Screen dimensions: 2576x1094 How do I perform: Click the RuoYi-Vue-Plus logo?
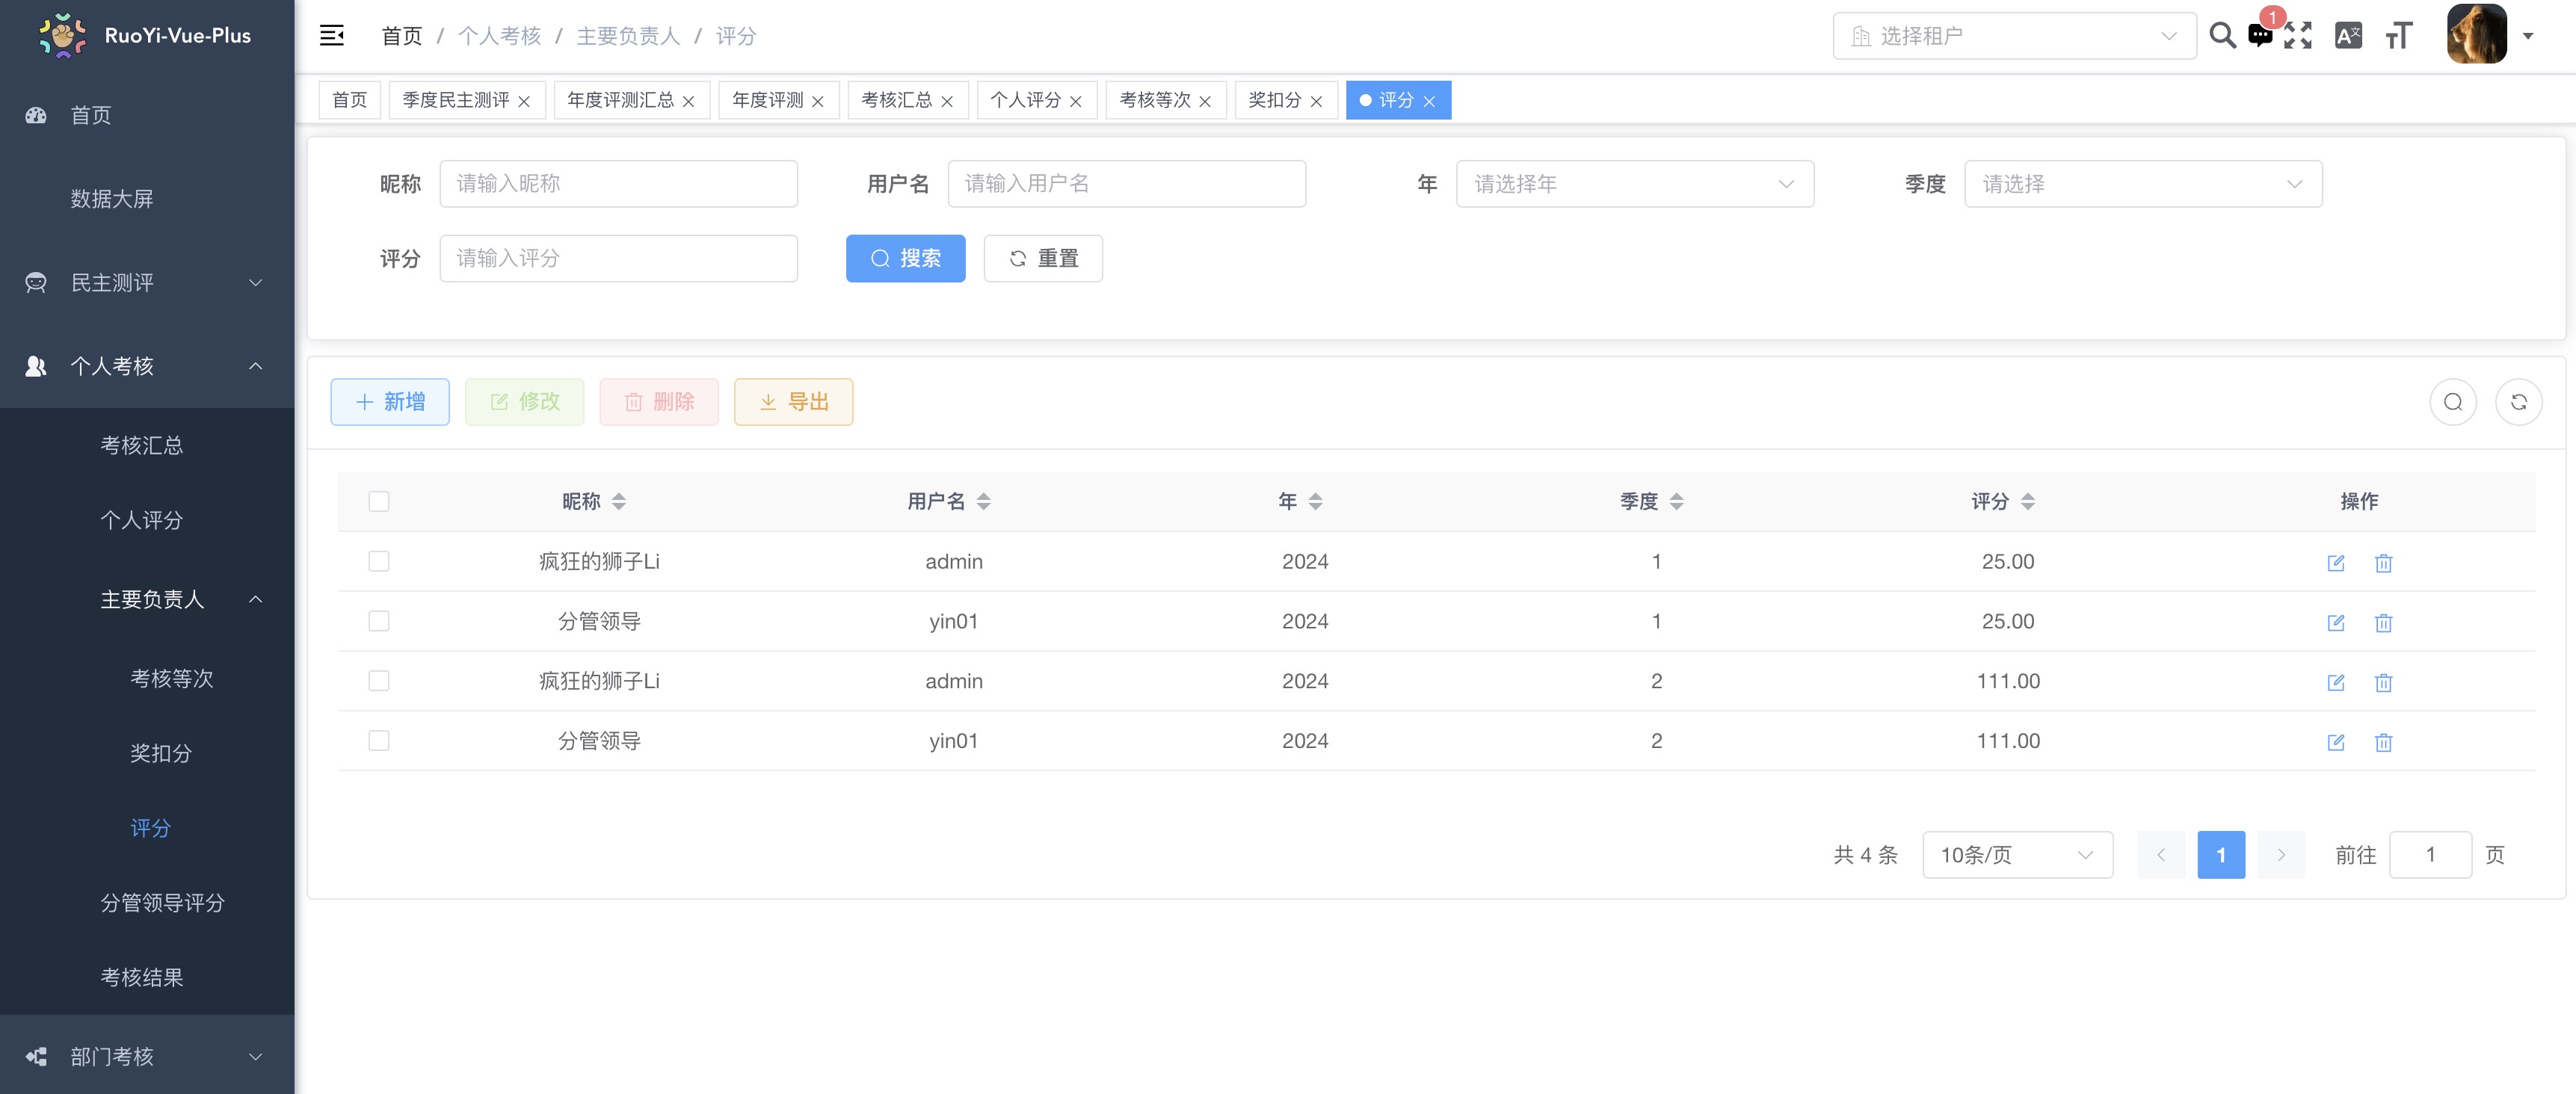coord(146,36)
